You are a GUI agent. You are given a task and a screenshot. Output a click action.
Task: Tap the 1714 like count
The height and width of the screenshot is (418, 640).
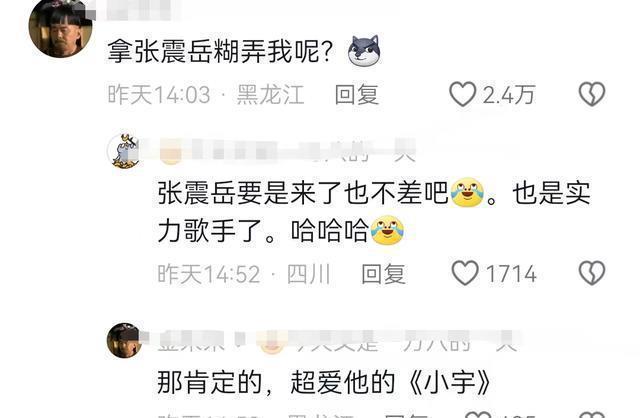pos(511,273)
